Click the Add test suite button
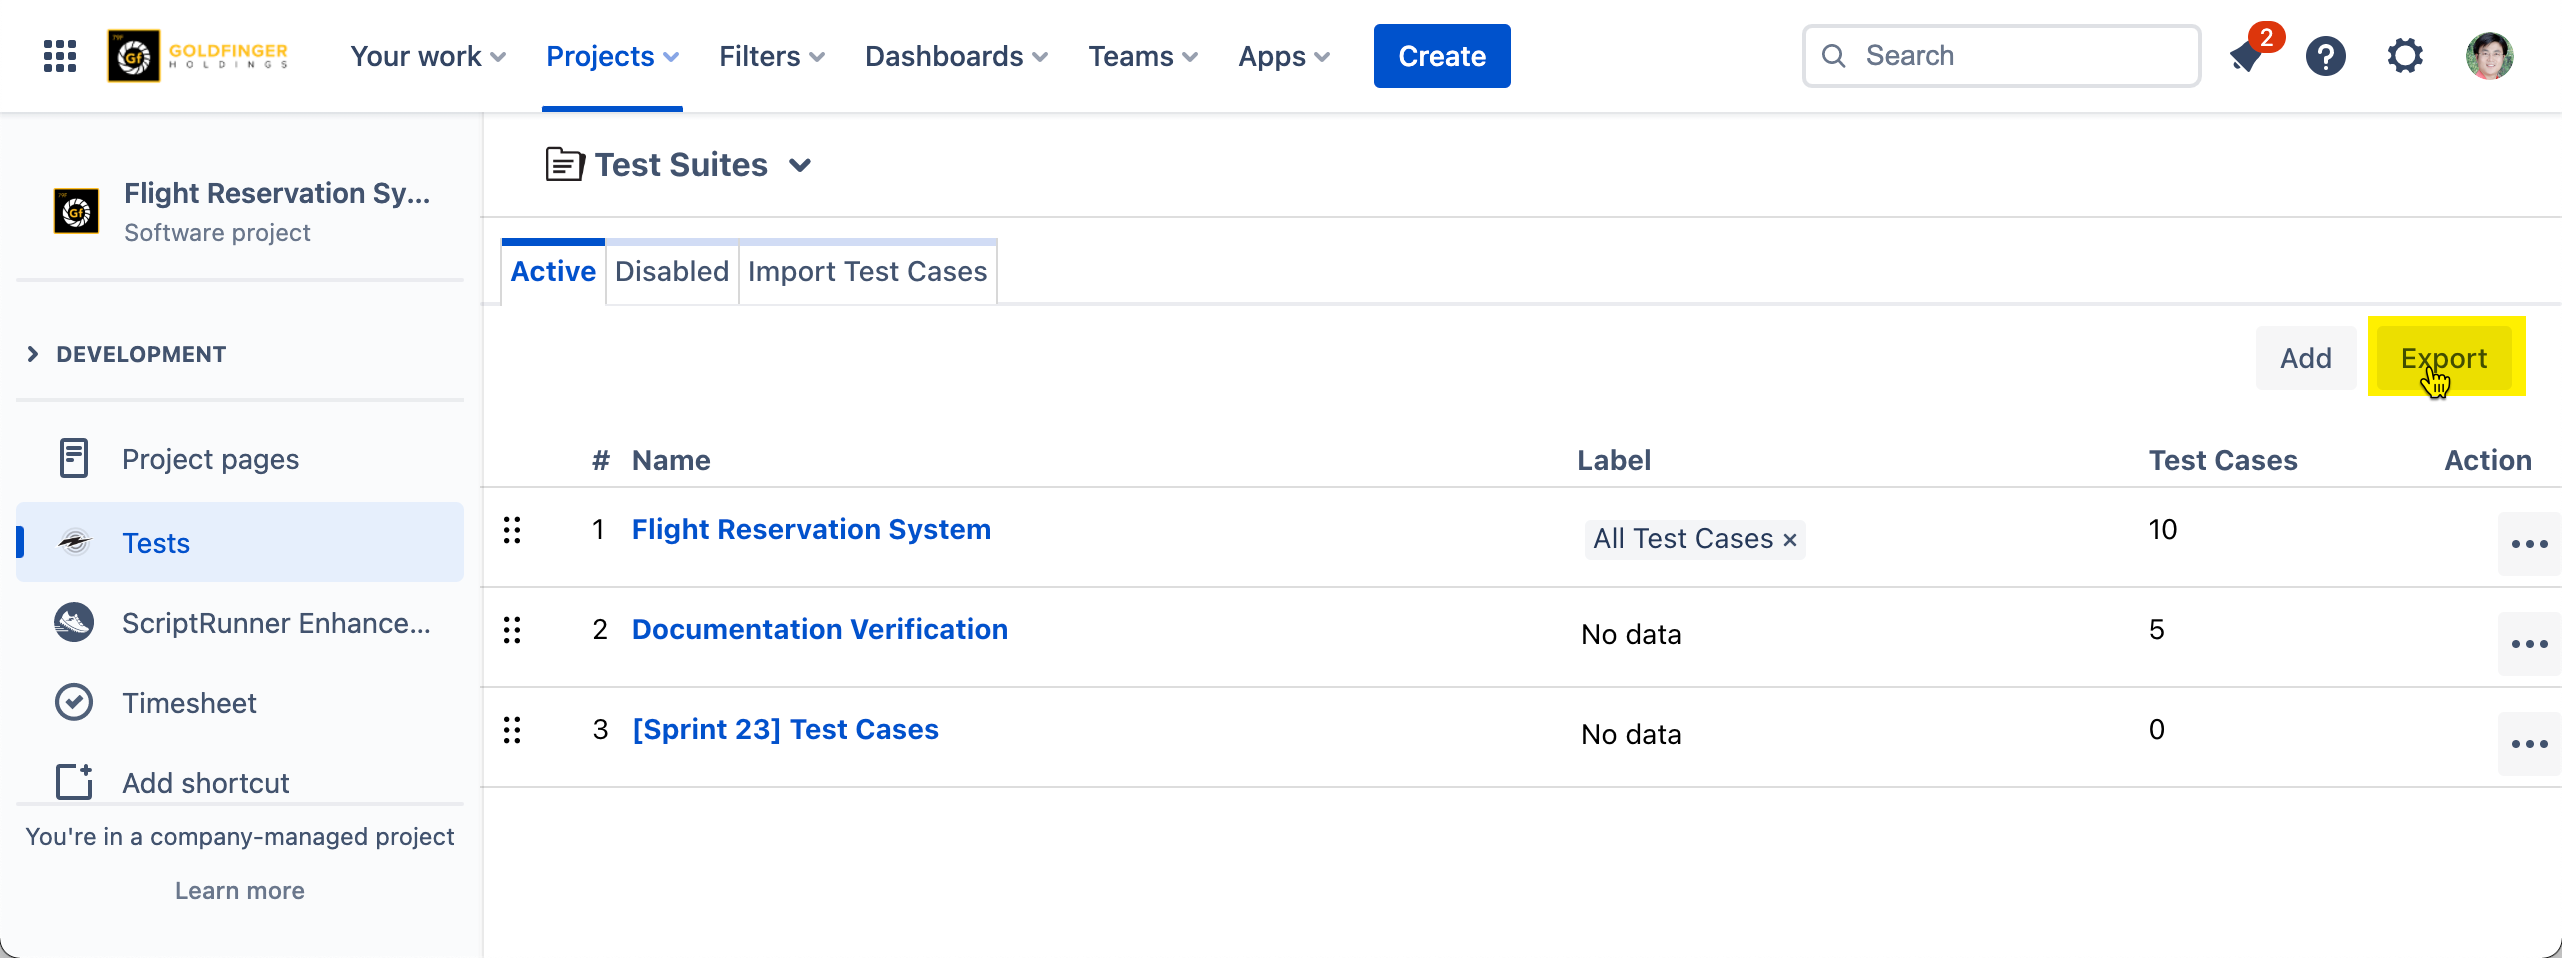 click(2305, 358)
